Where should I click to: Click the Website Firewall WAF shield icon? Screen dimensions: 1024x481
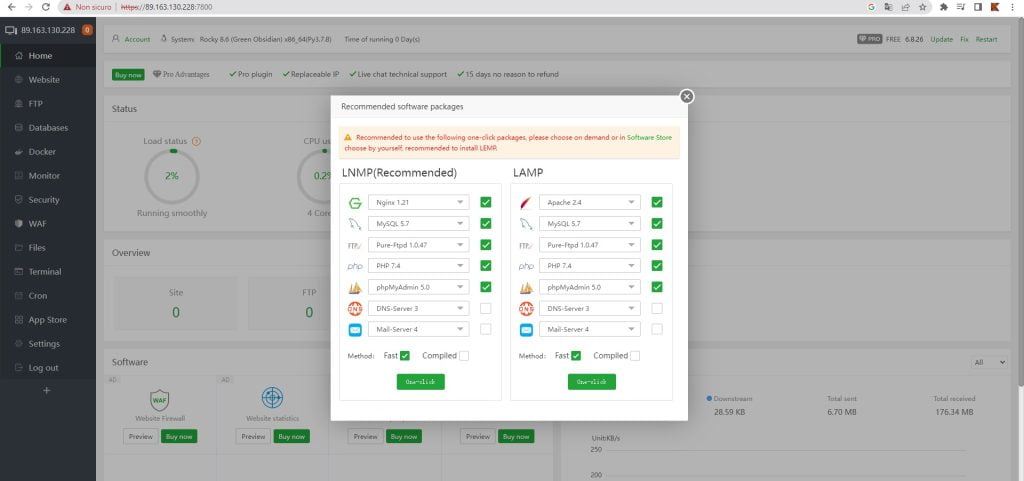(159, 398)
